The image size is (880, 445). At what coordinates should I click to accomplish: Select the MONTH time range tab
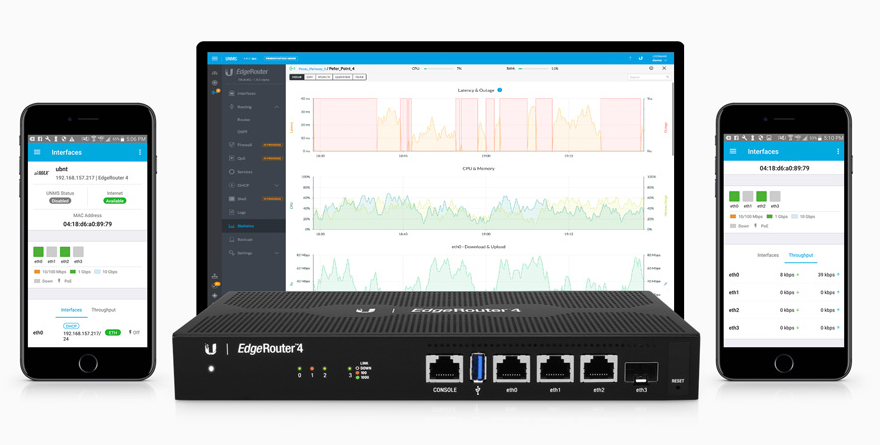[324, 77]
